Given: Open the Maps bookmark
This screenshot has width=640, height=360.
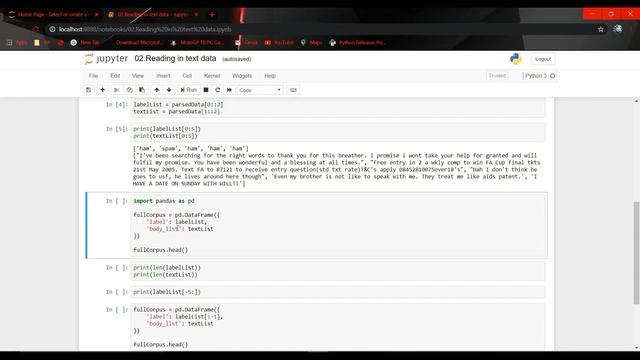Looking at the screenshot, I should (x=312, y=42).
